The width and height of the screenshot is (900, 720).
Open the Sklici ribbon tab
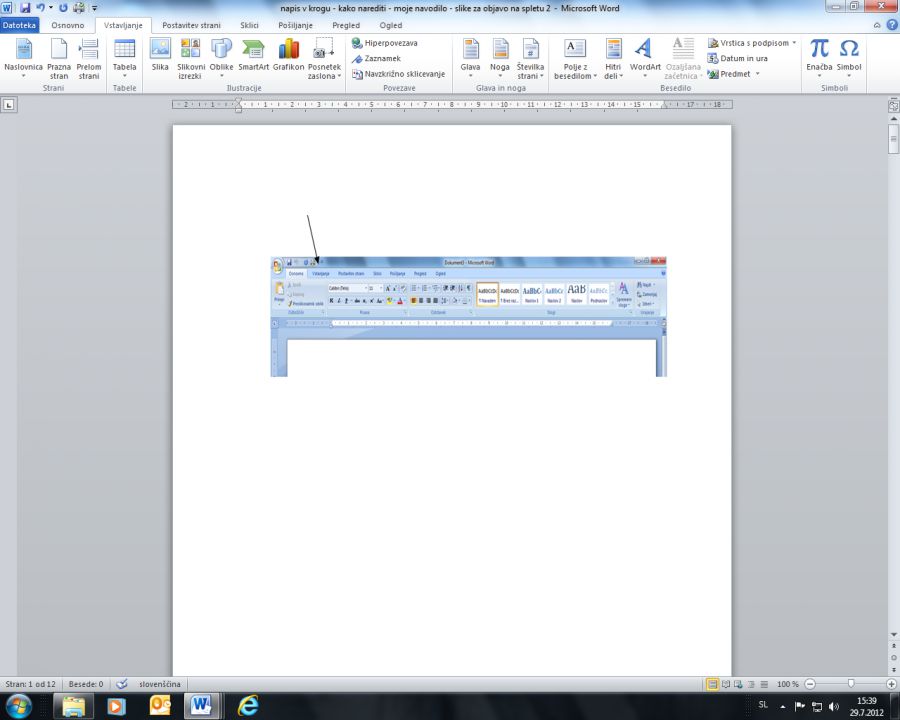pyautogui.click(x=249, y=25)
